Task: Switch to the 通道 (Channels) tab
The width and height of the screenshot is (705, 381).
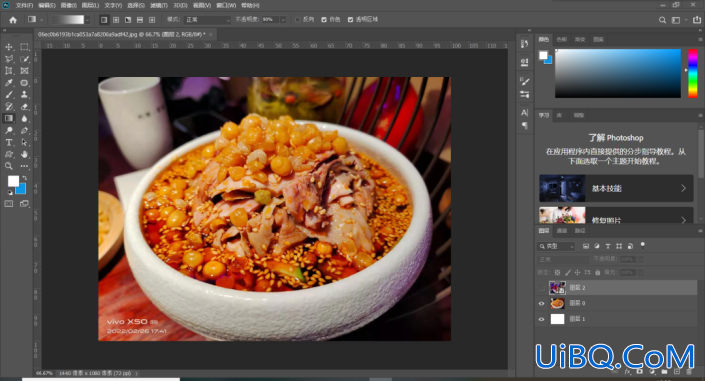Action: tap(562, 231)
